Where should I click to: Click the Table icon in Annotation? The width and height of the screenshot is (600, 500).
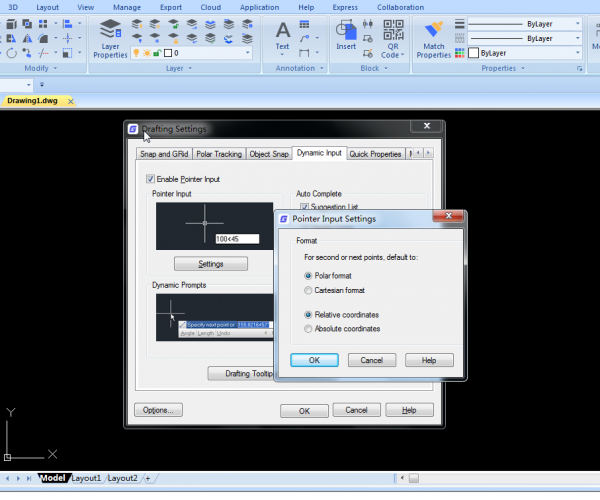304,24
